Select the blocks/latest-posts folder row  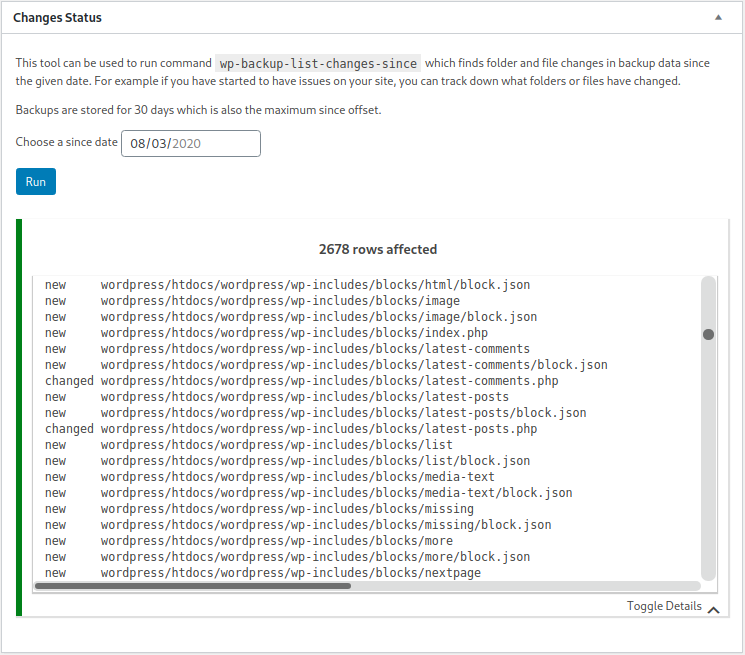pyautogui.click(x=277, y=397)
